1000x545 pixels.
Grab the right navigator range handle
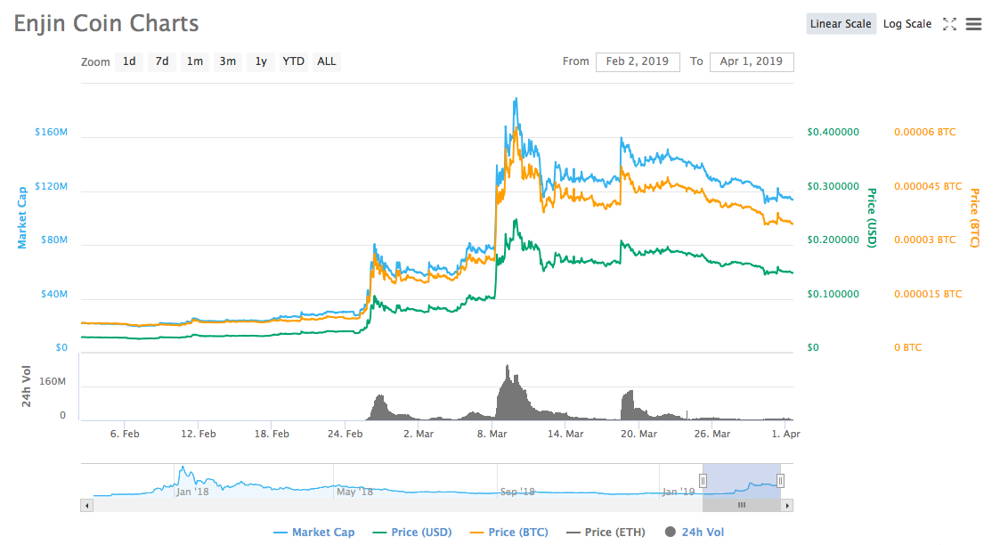[780, 481]
